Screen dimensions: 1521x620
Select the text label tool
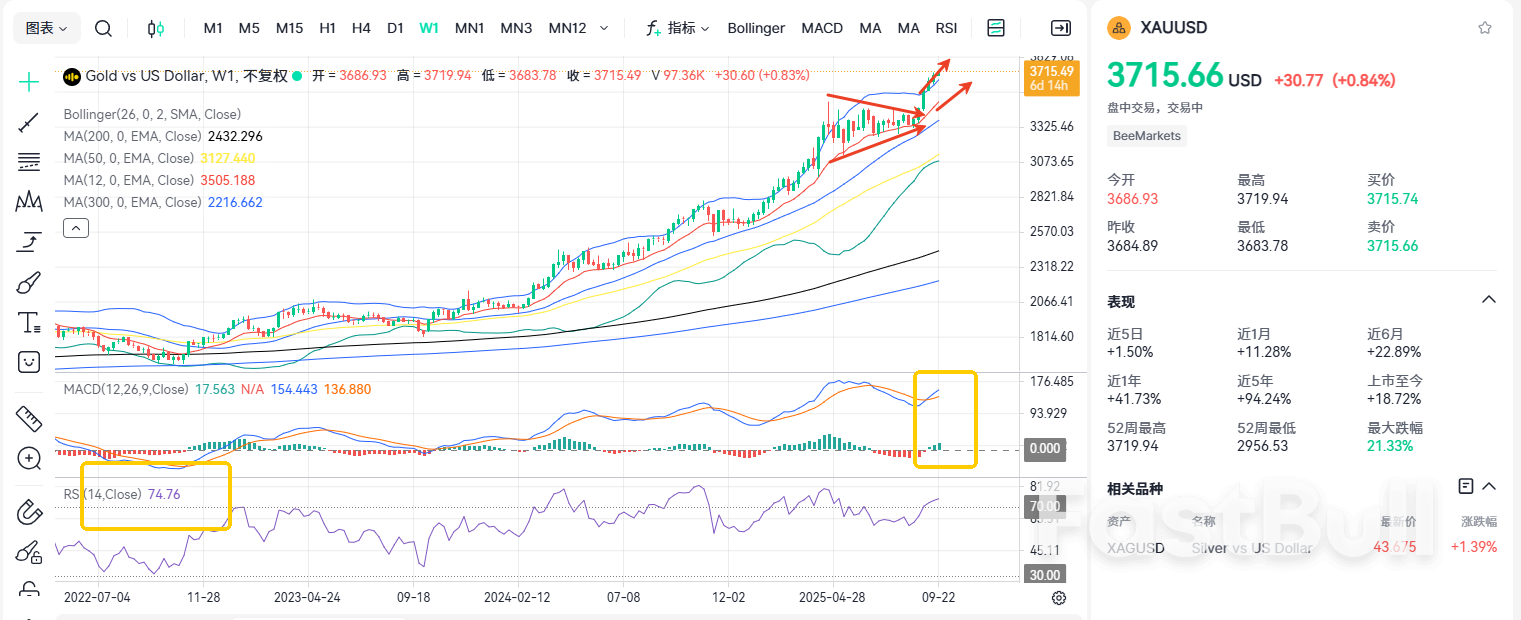28,322
